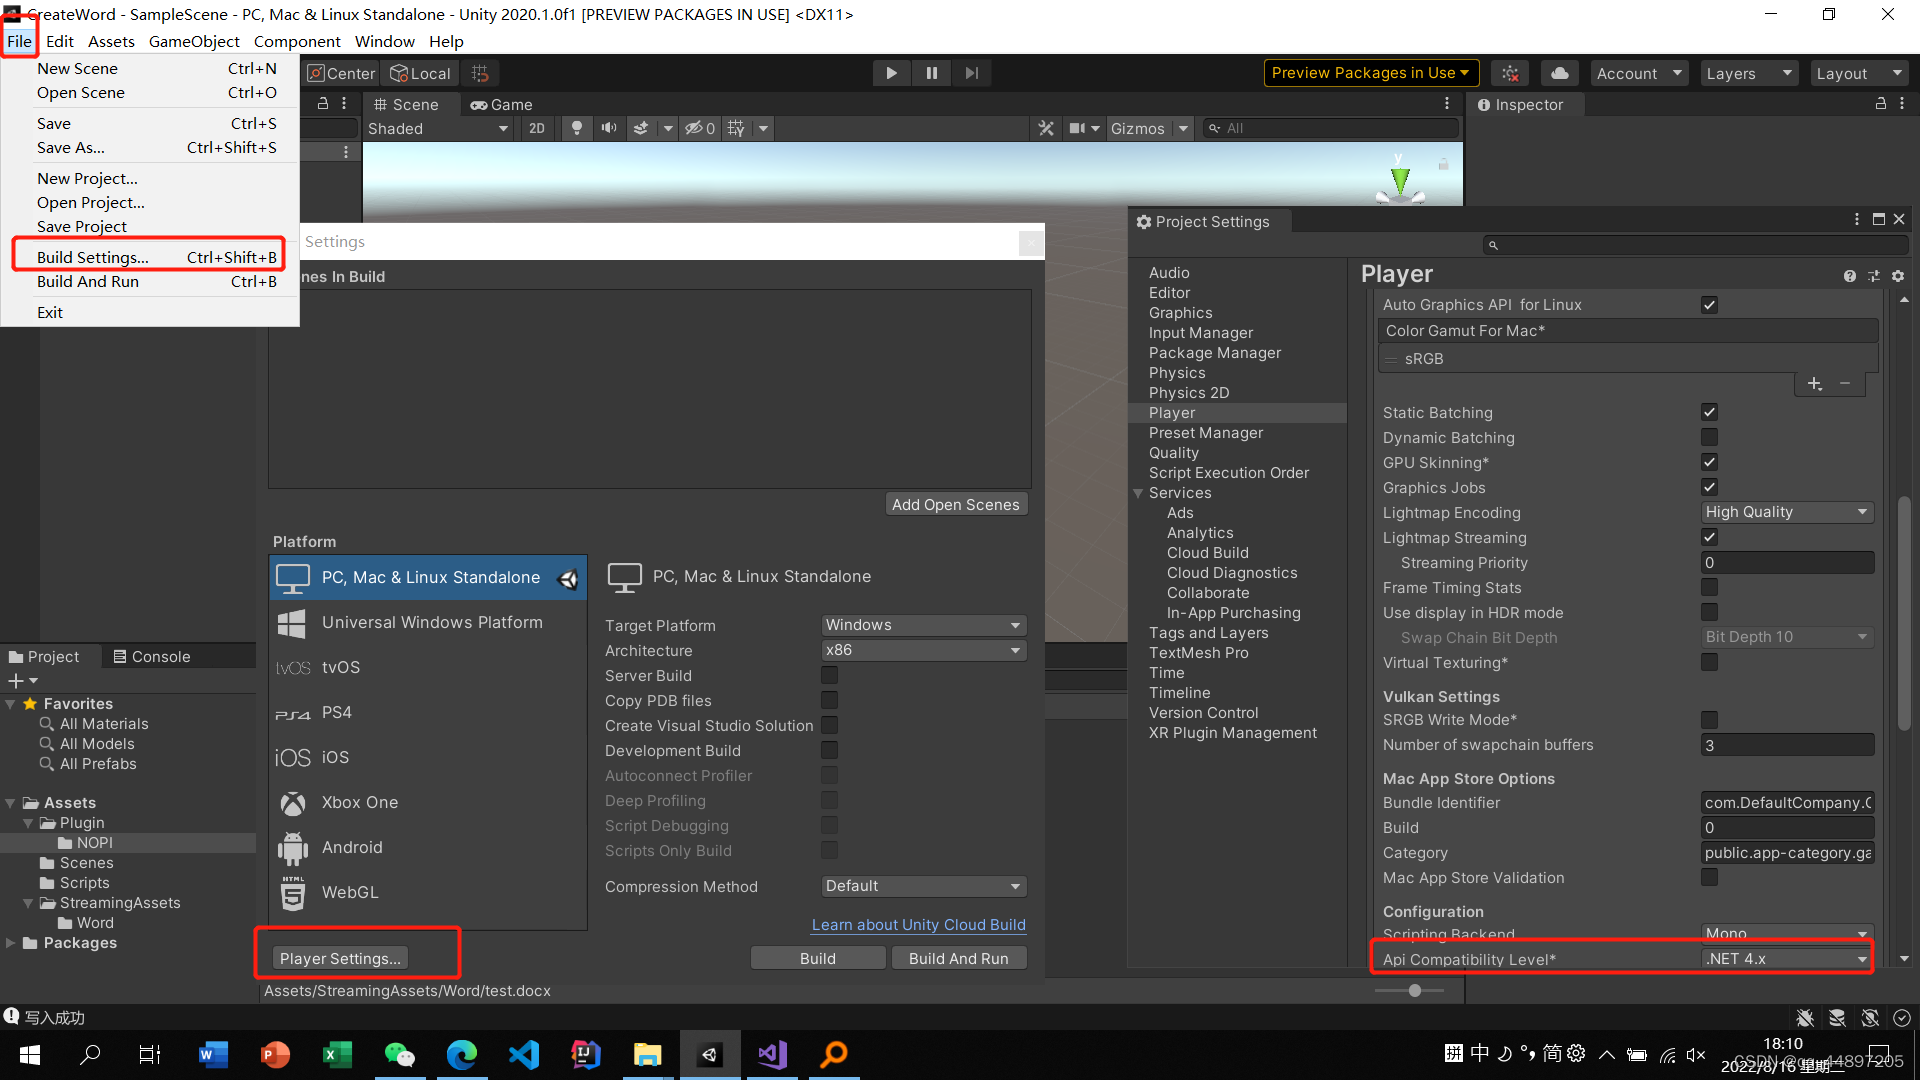1920x1080 pixels.
Task: Click the audio toggle icon in Scene toolbar
Action: pos(611,128)
